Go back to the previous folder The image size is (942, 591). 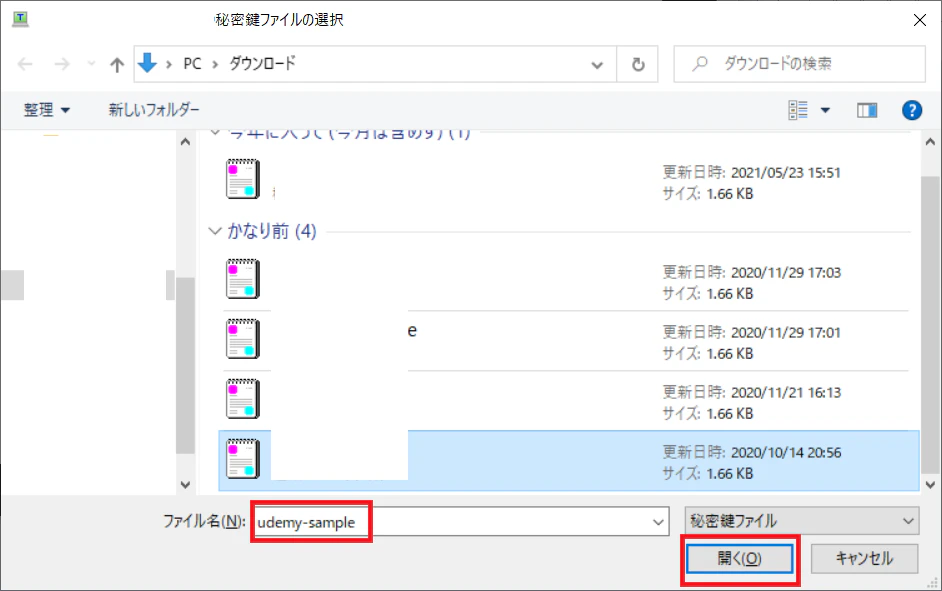pyautogui.click(x=25, y=64)
